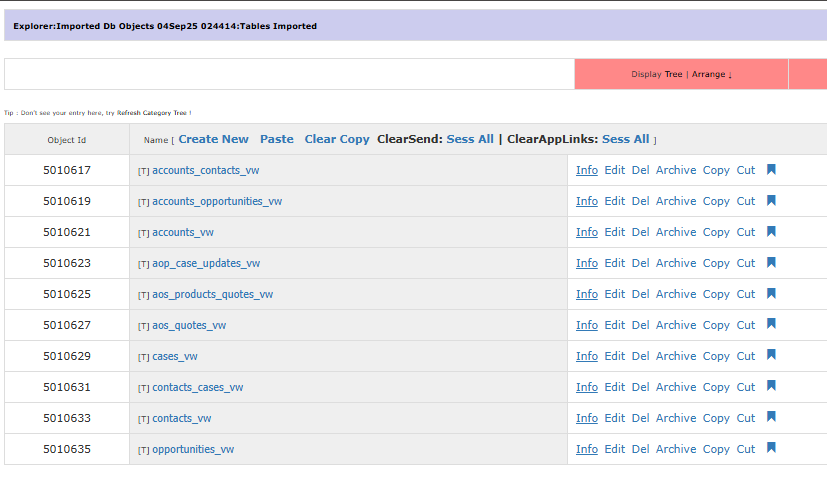The width and height of the screenshot is (827, 481).
Task: Open cases_vw table
Action: tap(175, 357)
